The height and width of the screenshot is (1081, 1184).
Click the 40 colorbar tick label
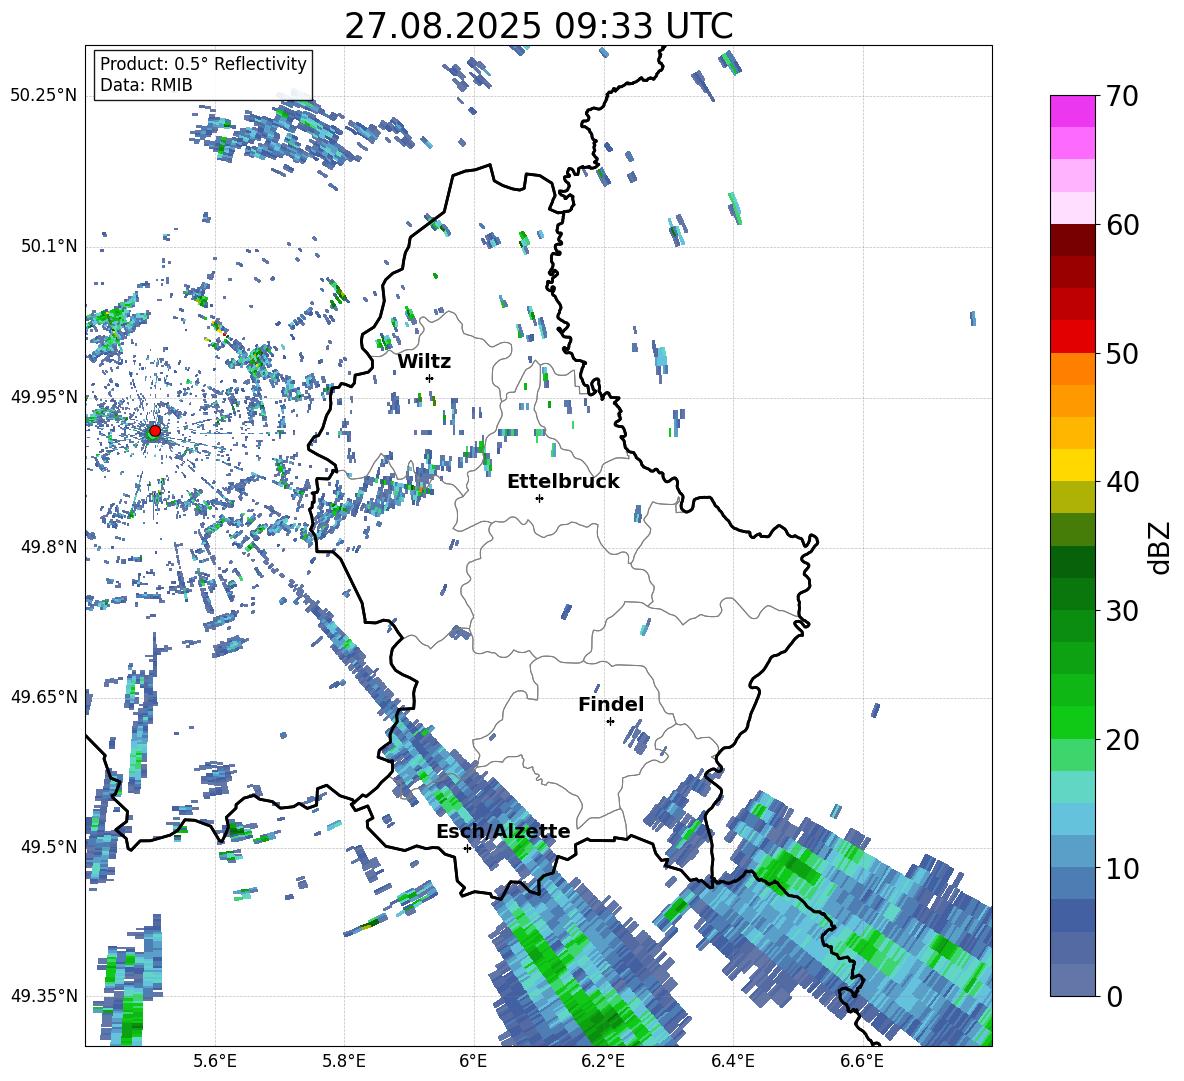(1122, 482)
